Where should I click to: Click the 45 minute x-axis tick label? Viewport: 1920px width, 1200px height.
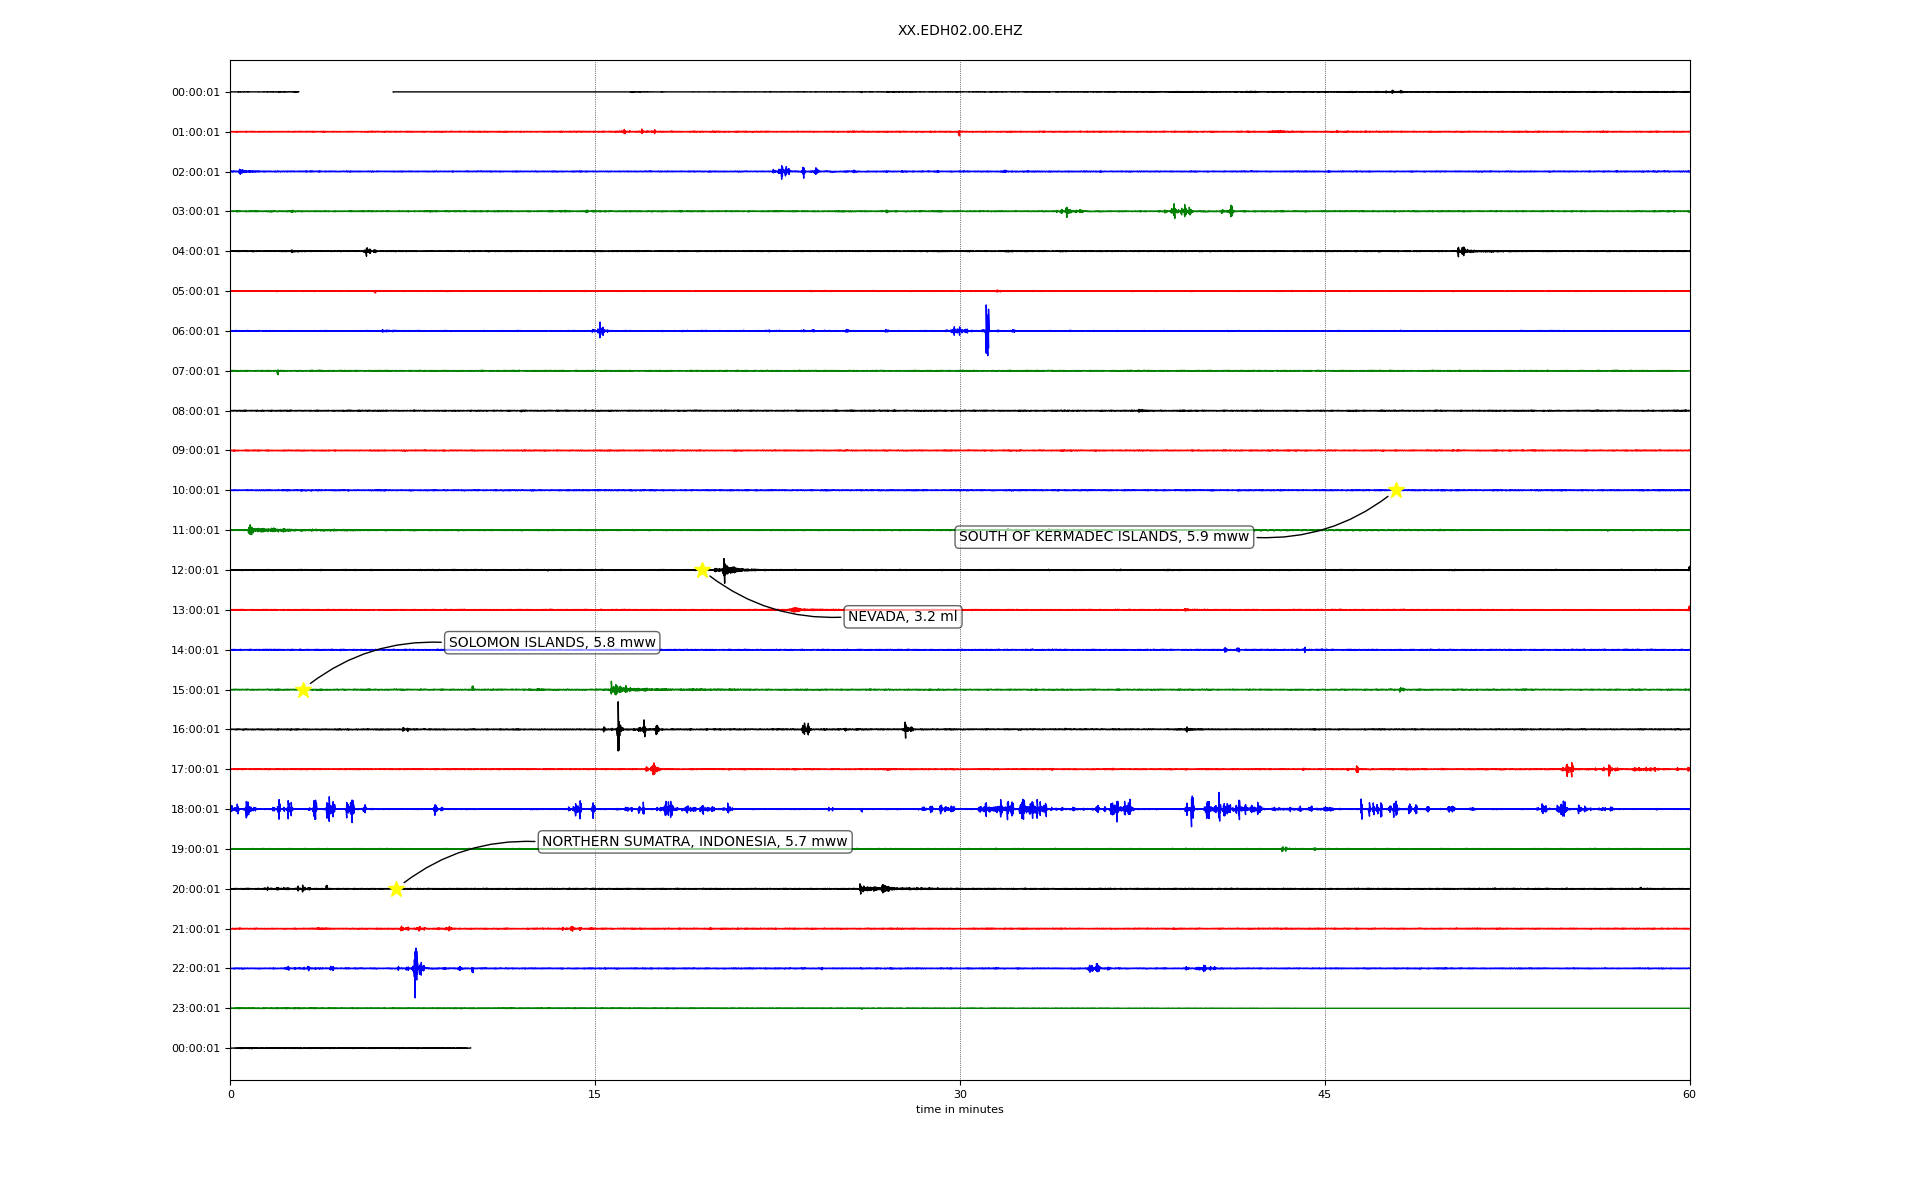pyautogui.click(x=1325, y=1094)
